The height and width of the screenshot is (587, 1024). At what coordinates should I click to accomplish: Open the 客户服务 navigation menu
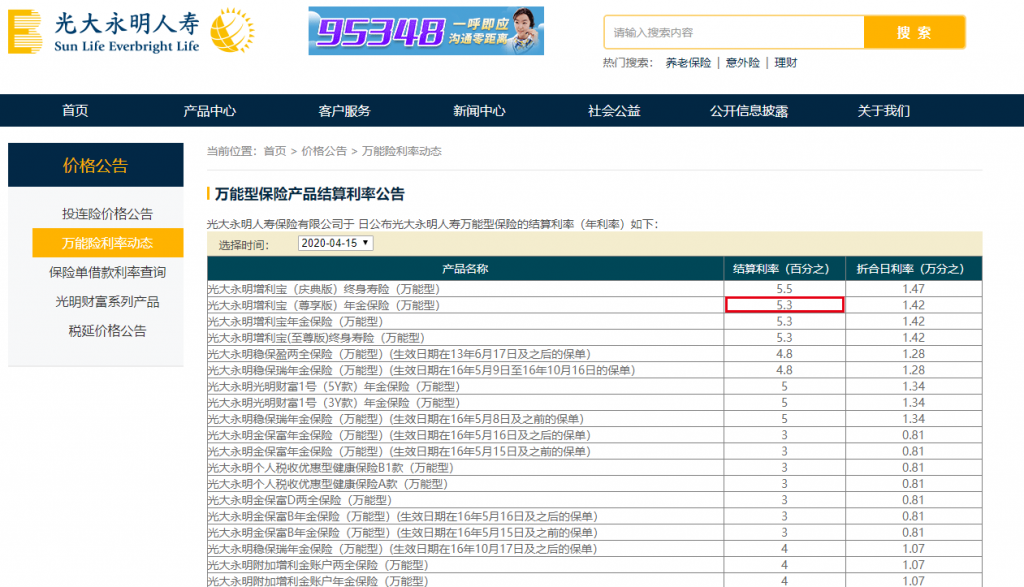click(x=344, y=111)
